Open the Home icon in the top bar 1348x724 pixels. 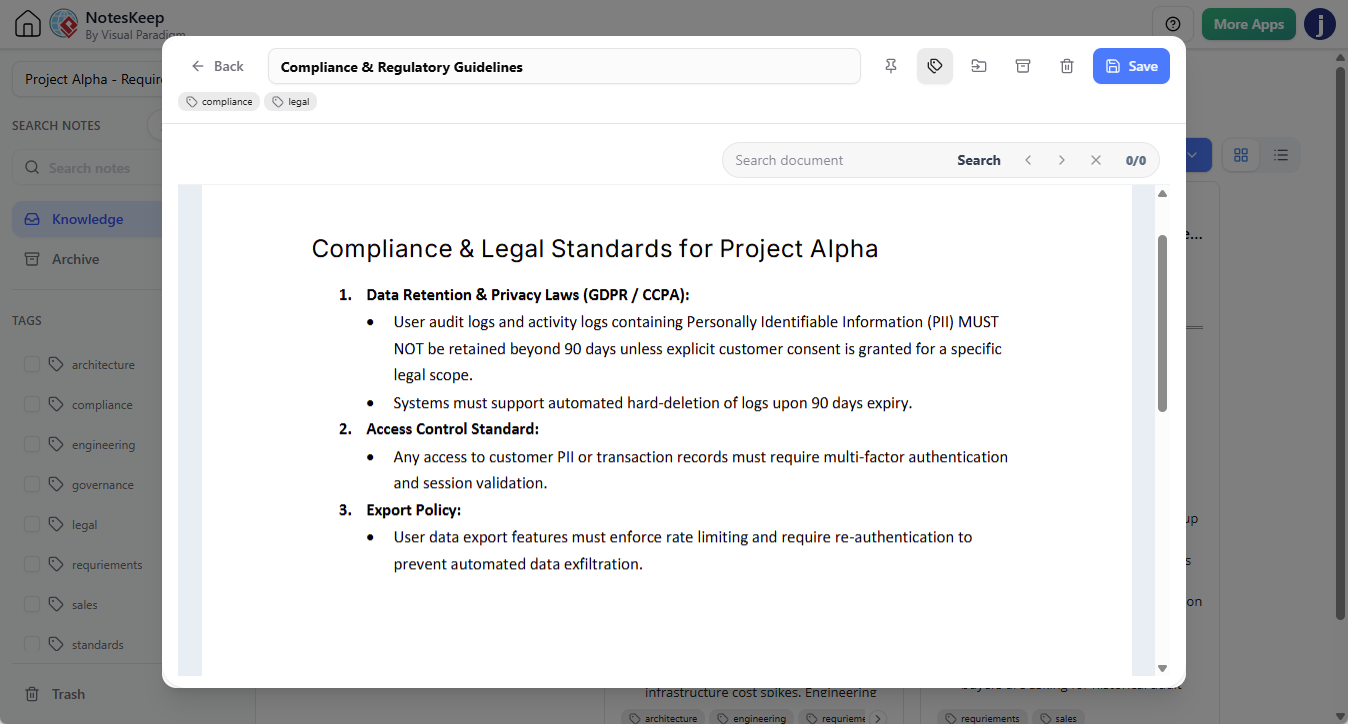[28, 24]
